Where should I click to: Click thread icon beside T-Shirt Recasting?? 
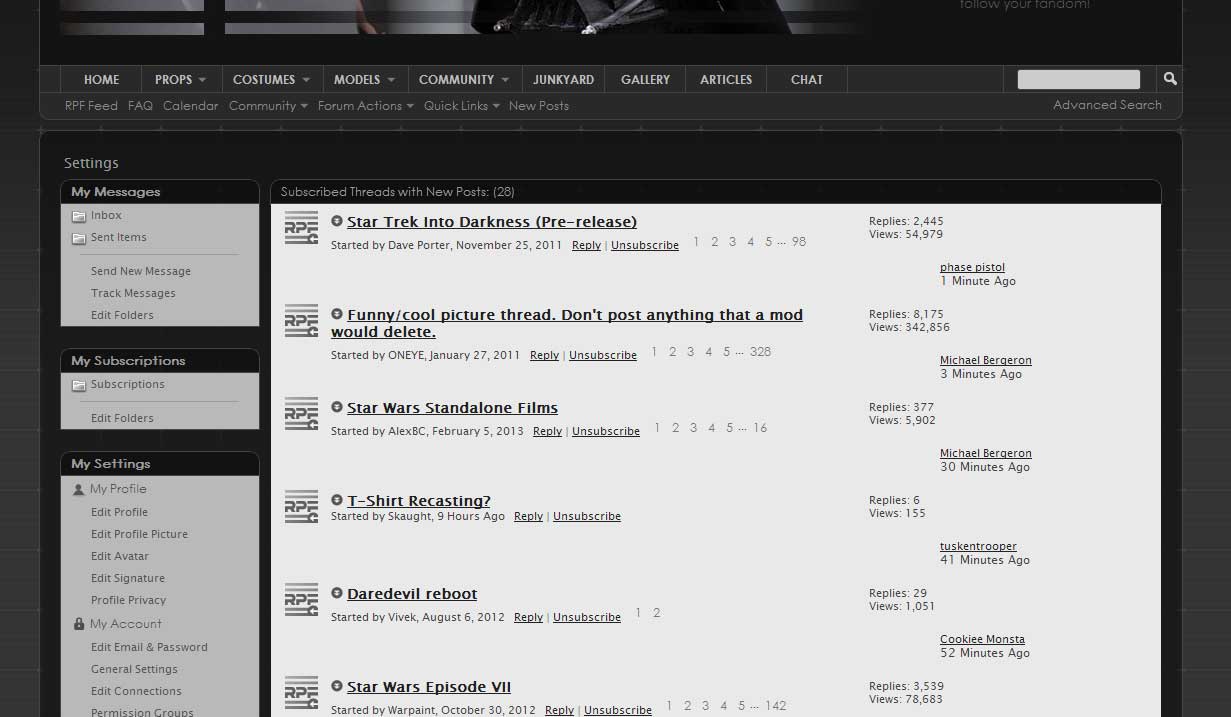coord(302,507)
